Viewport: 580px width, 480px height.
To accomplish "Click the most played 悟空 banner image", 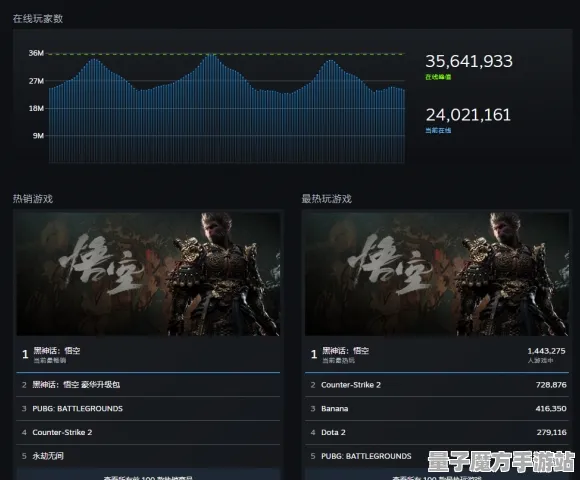I will [436, 274].
